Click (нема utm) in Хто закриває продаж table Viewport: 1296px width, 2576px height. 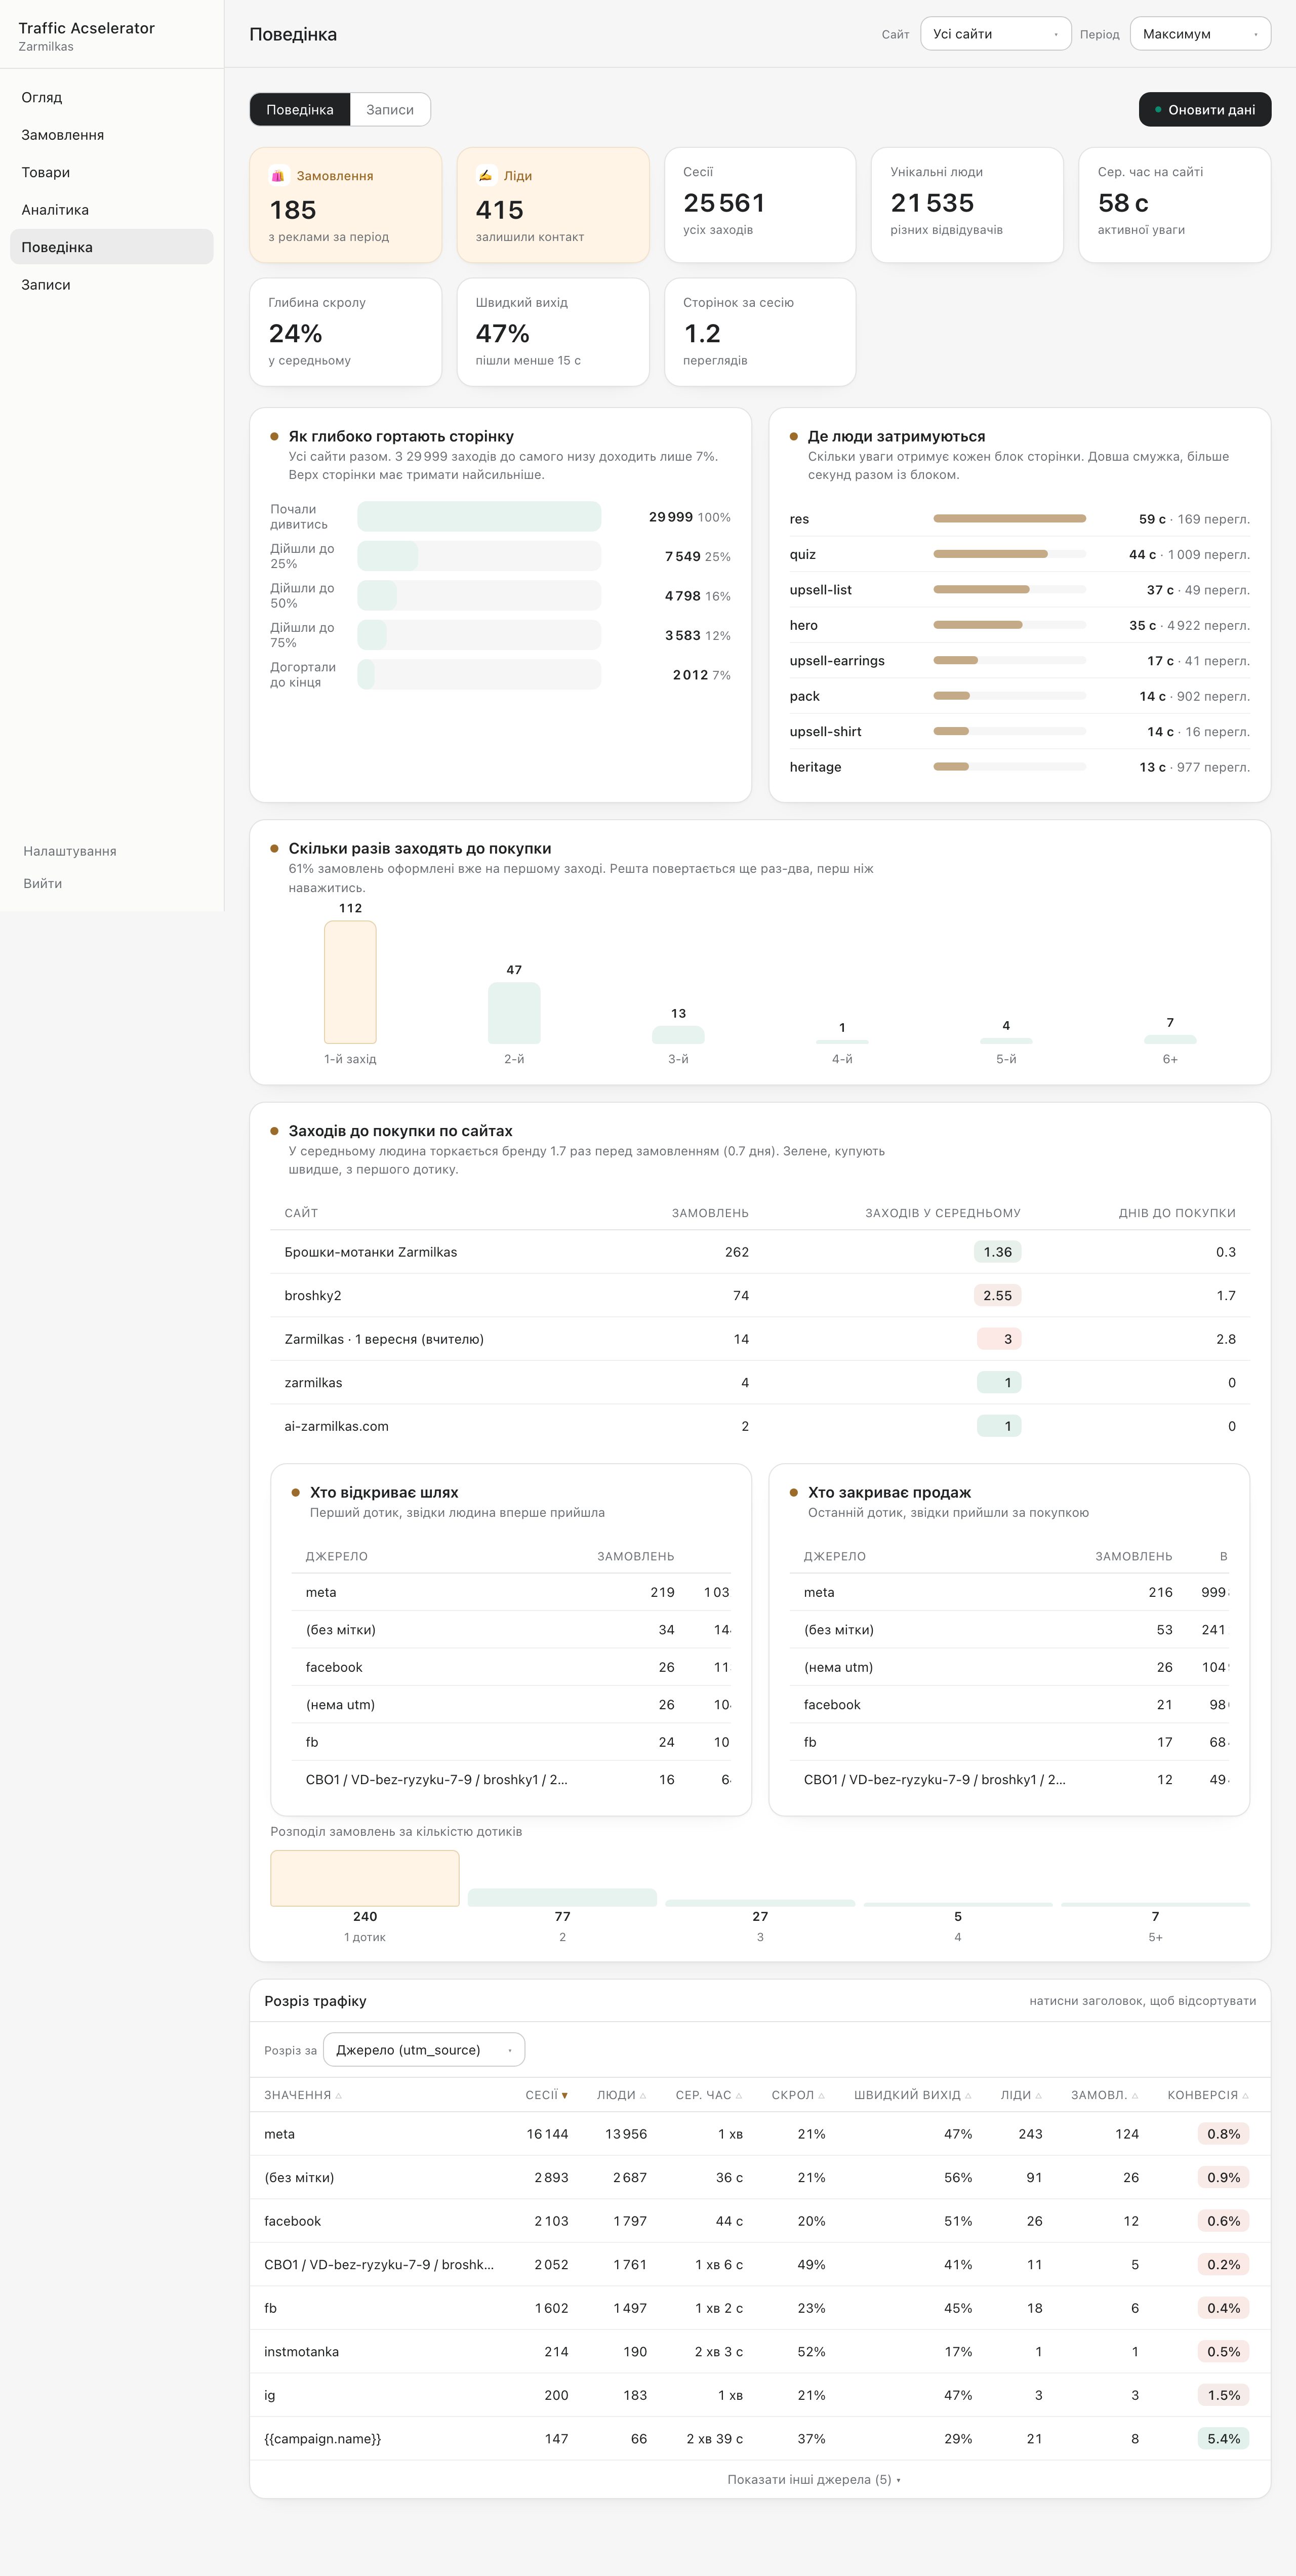coord(838,1667)
